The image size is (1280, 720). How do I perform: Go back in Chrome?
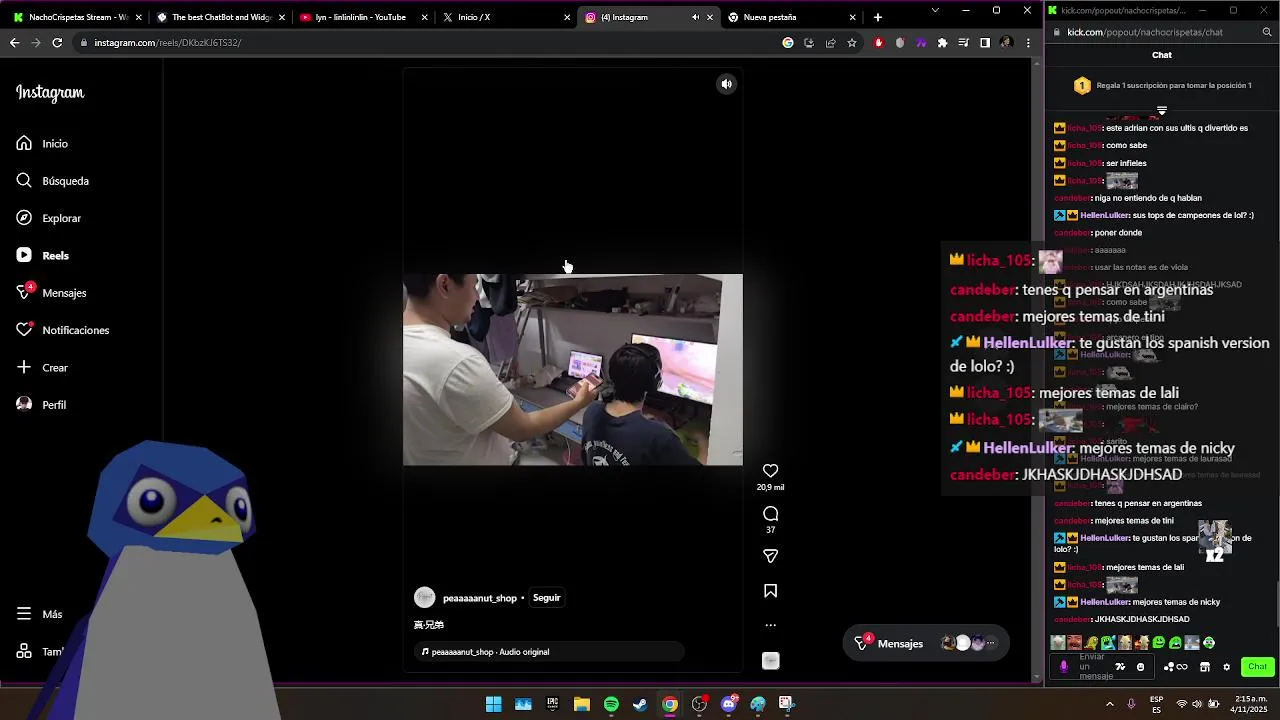point(14,43)
